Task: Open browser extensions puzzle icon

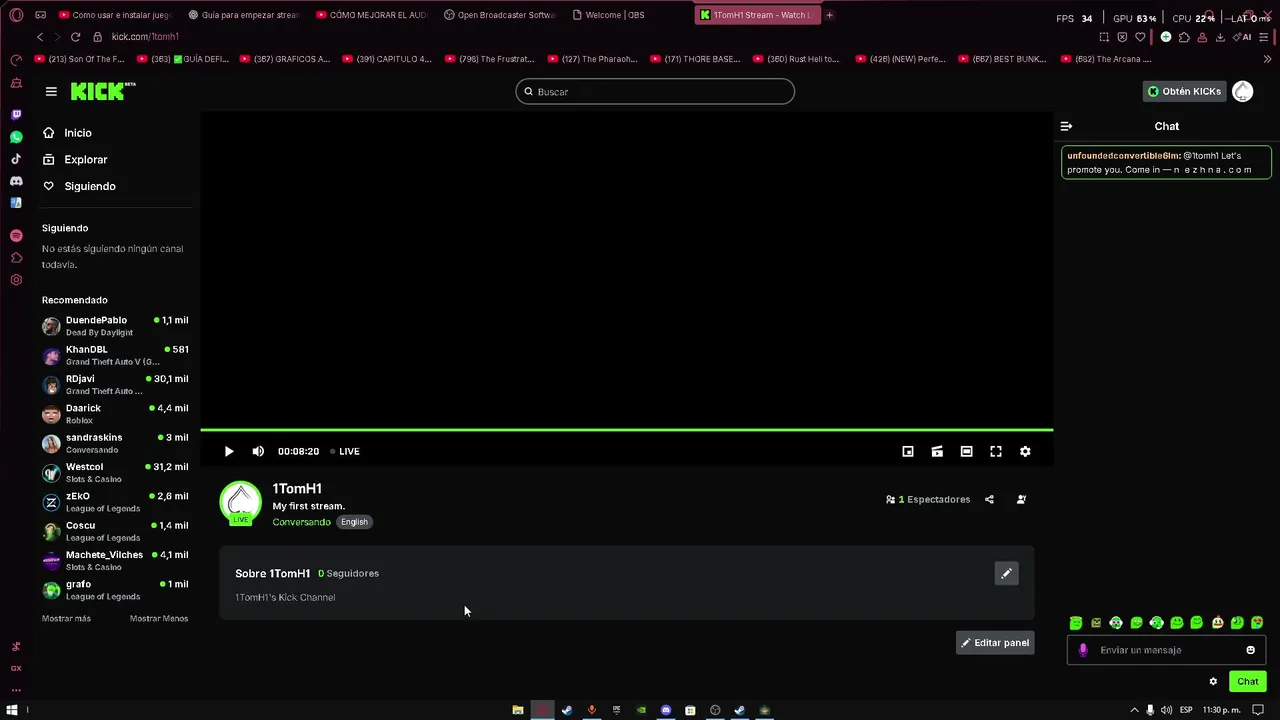Action: (x=1184, y=37)
